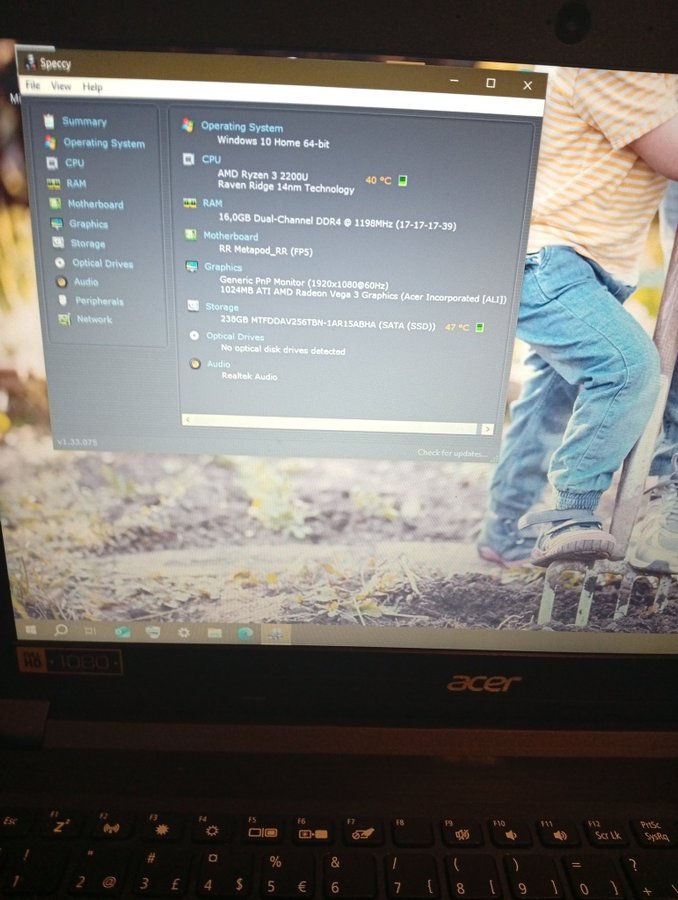Open the RAM section in sidebar
The width and height of the screenshot is (678, 900).
tap(76, 184)
